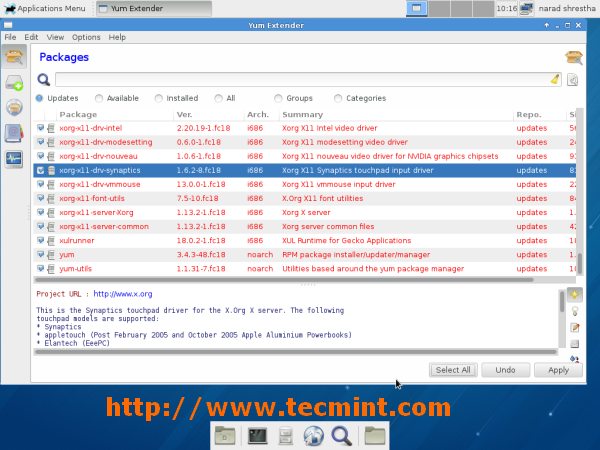Clear search field with broom icon
600x450 pixels.
(555, 80)
